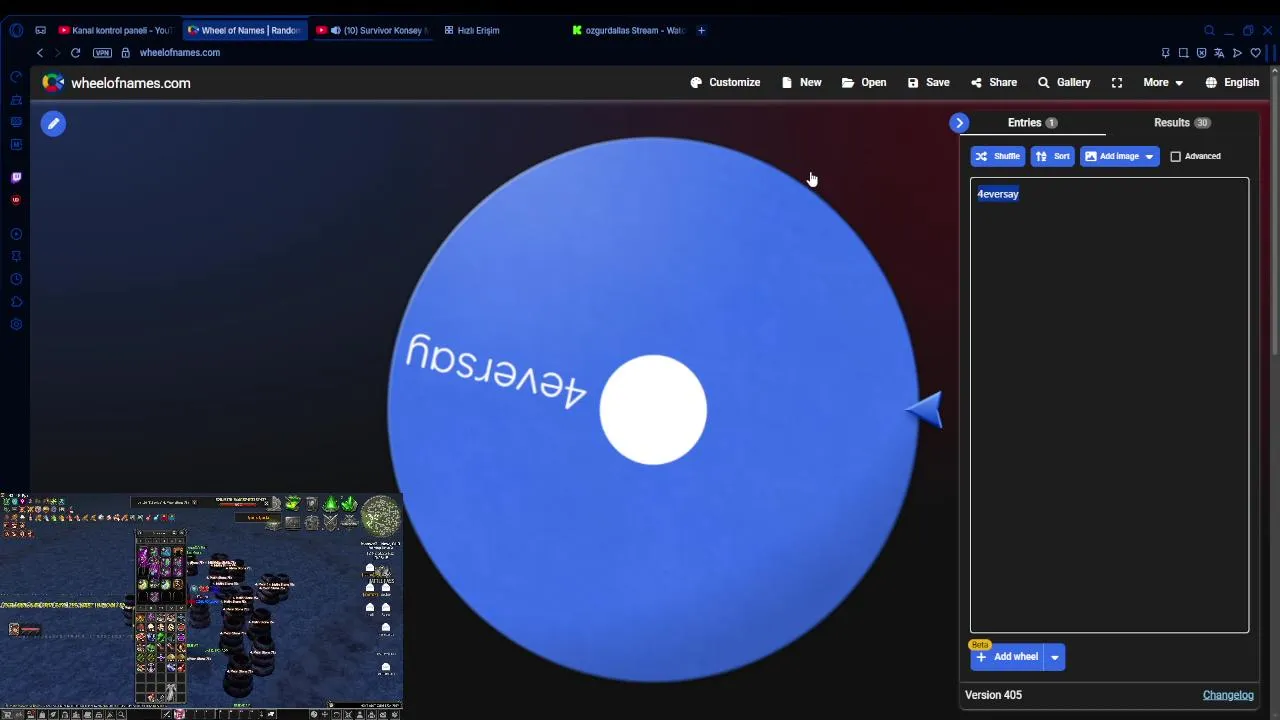
Task: Switch to Survivor Konsey YouTube tab
Action: point(375,30)
